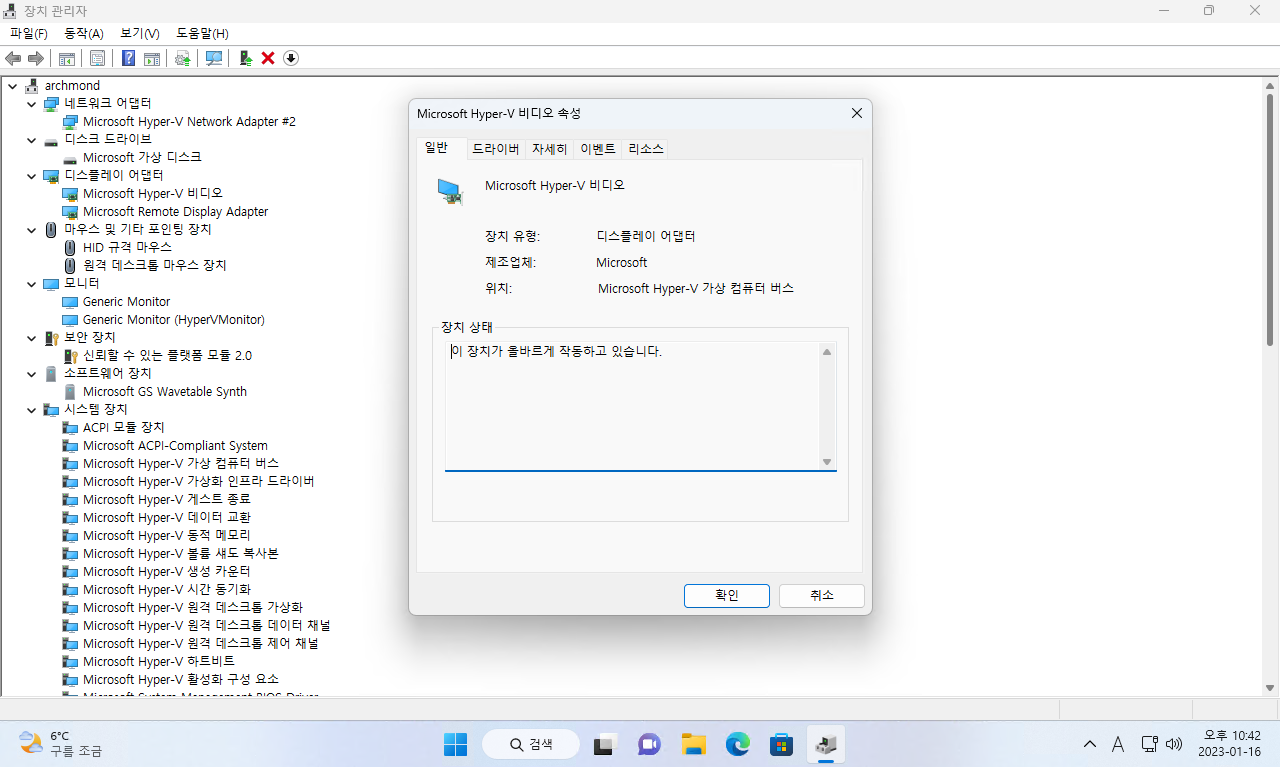This screenshot has width=1280, height=767.
Task: Select Microsoft ACPI-Compliant System
Action: click(176, 446)
